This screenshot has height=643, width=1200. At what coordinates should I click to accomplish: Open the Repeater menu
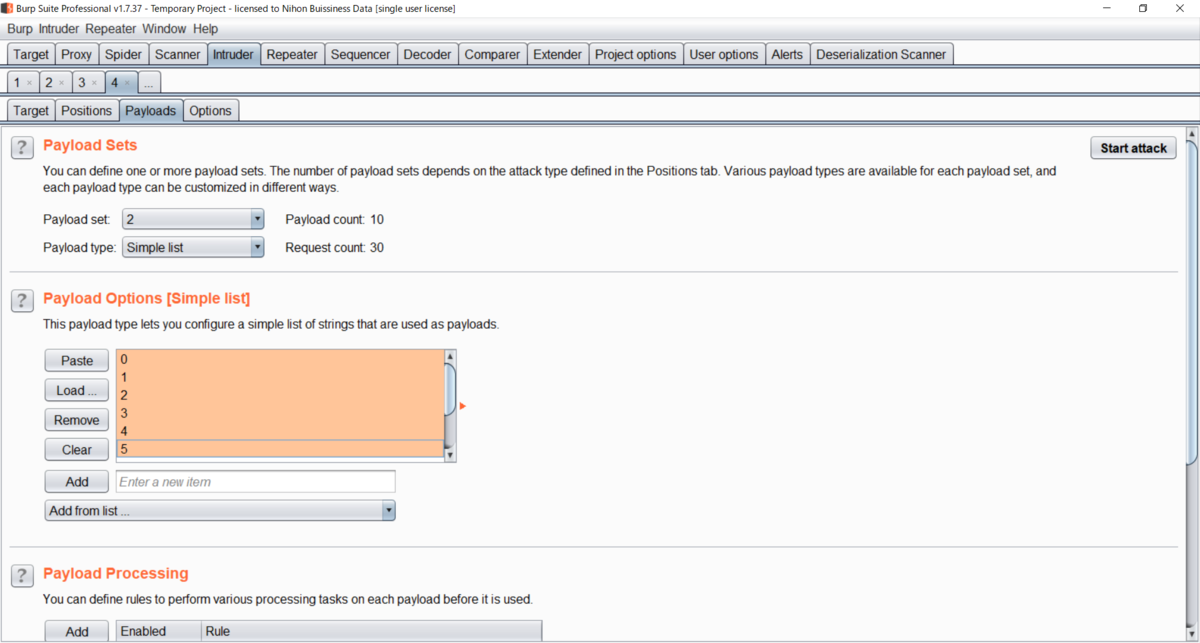coord(111,29)
